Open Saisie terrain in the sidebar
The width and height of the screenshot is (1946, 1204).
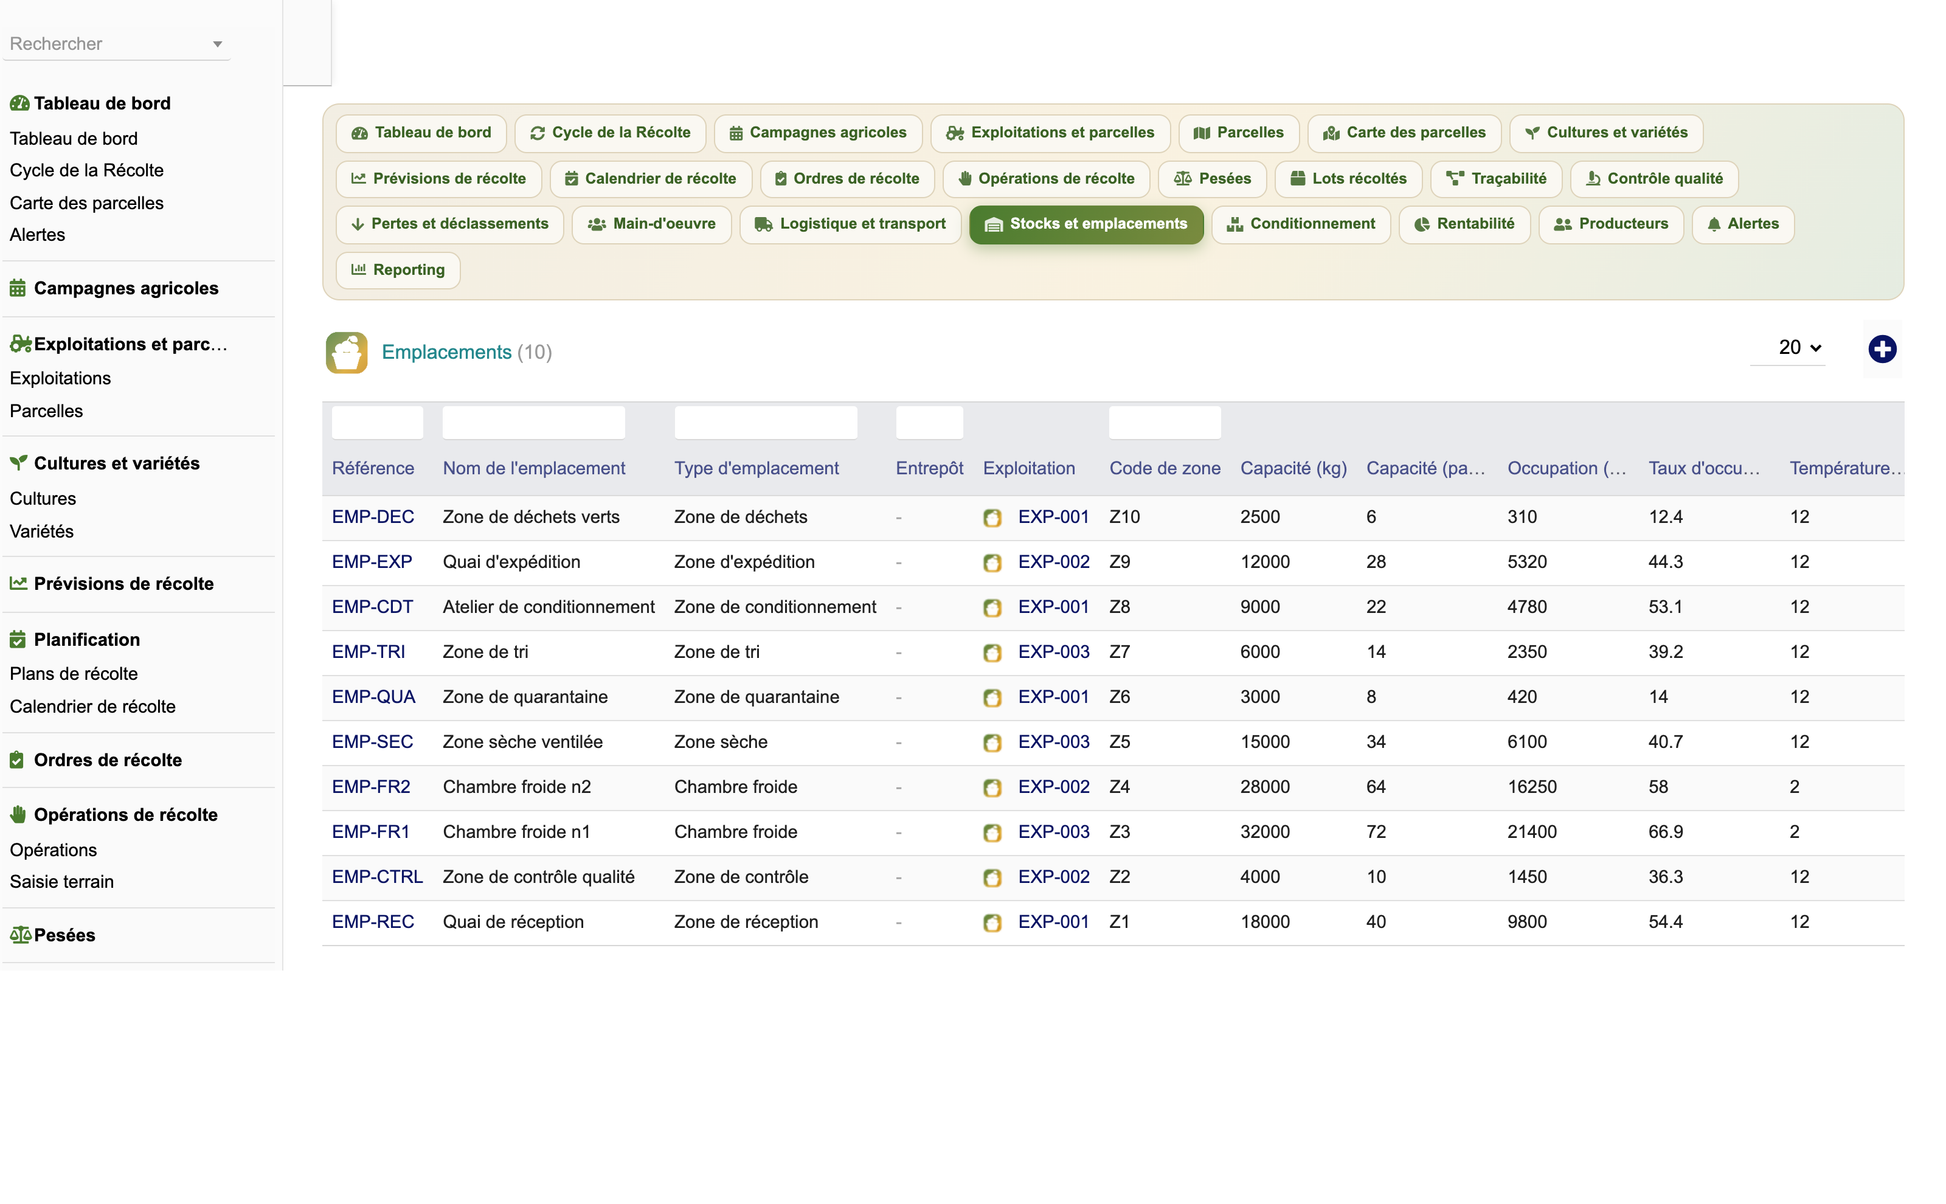[x=62, y=882]
